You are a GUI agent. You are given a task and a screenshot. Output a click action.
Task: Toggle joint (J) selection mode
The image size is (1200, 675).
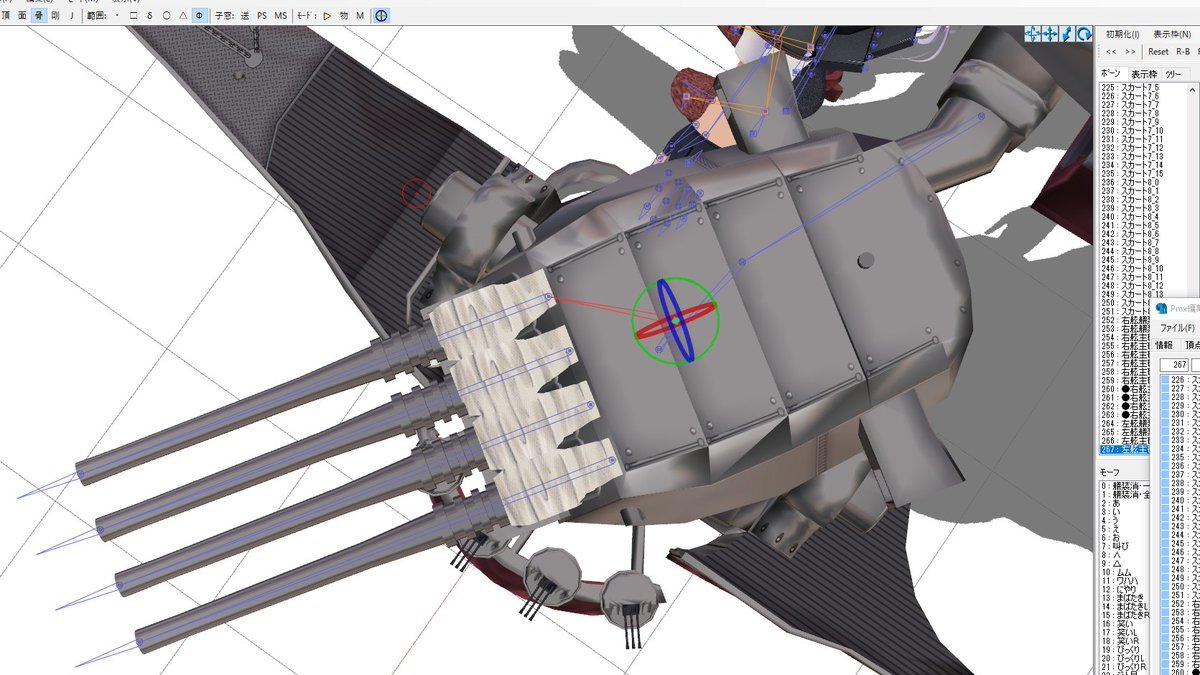coord(71,16)
